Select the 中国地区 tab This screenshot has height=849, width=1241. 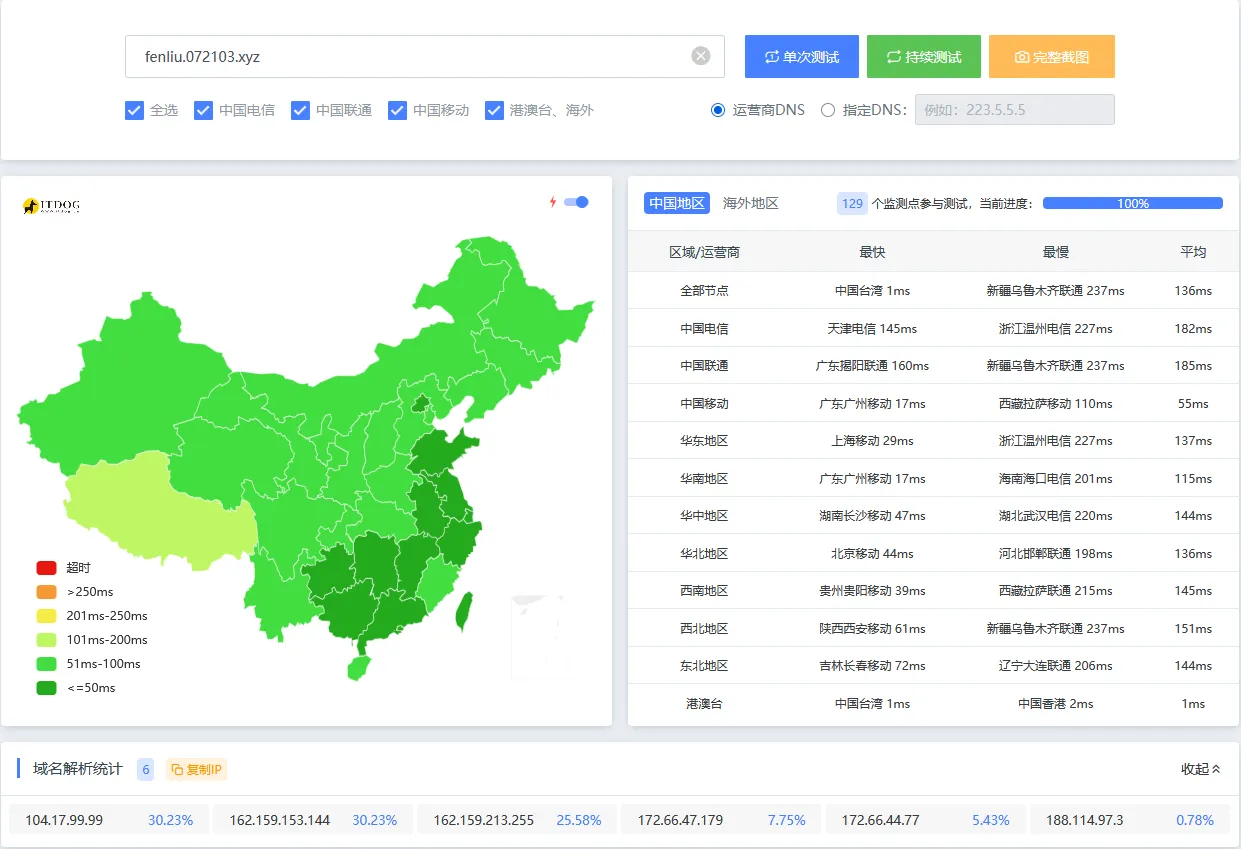pyautogui.click(x=677, y=203)
